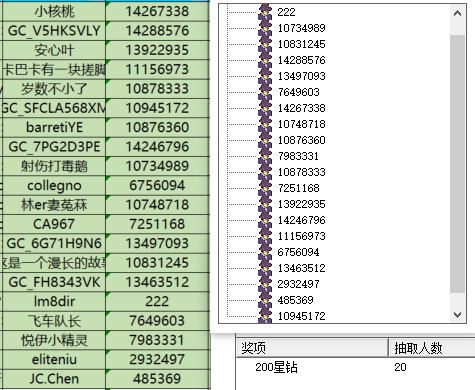
Task: Select winner entry 10876360 in the list
Action: (302, 140)
